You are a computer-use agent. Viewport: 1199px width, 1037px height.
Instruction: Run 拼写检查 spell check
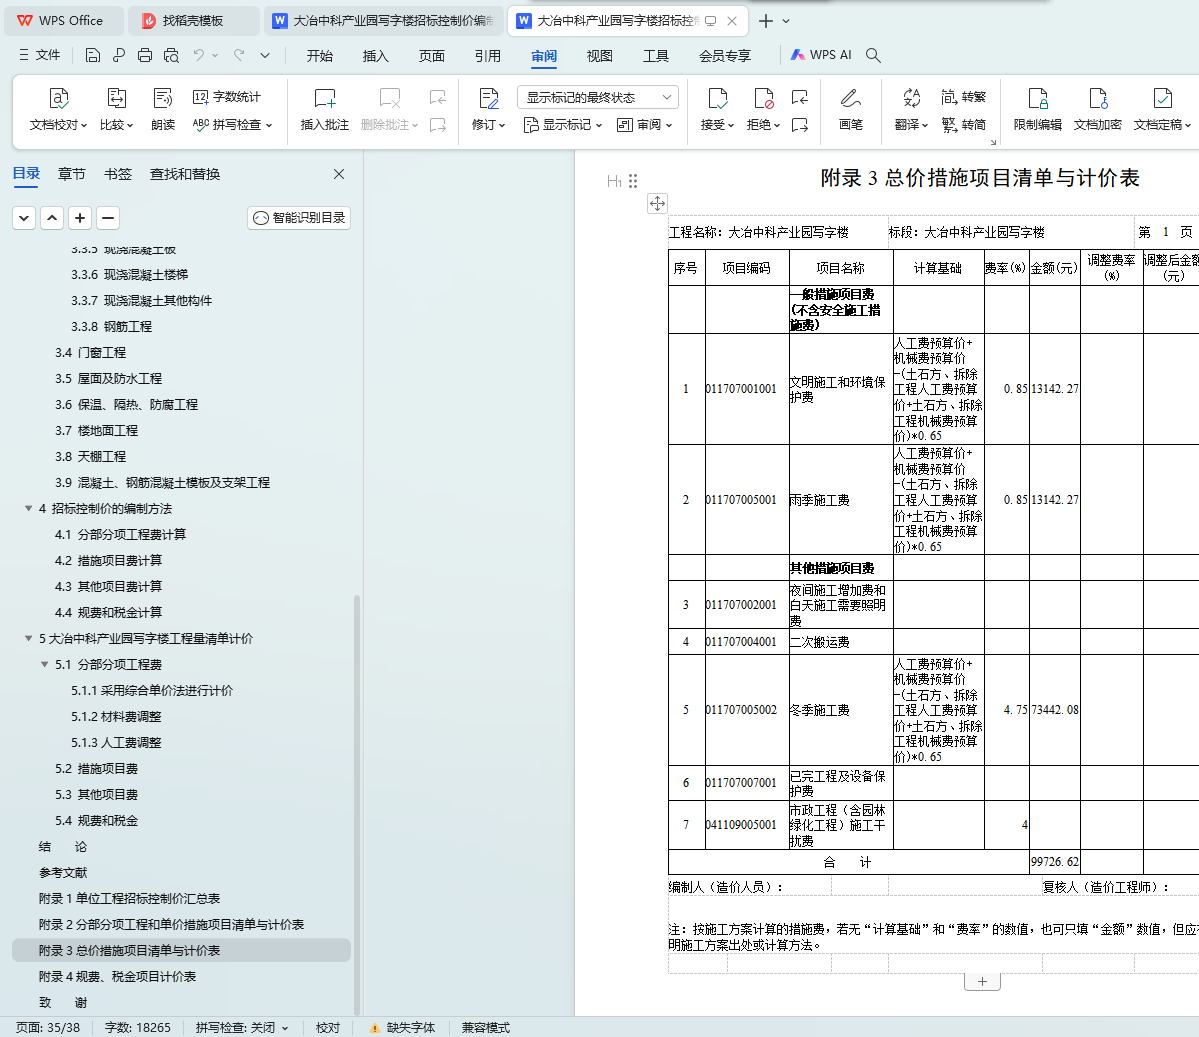[232, 124]
